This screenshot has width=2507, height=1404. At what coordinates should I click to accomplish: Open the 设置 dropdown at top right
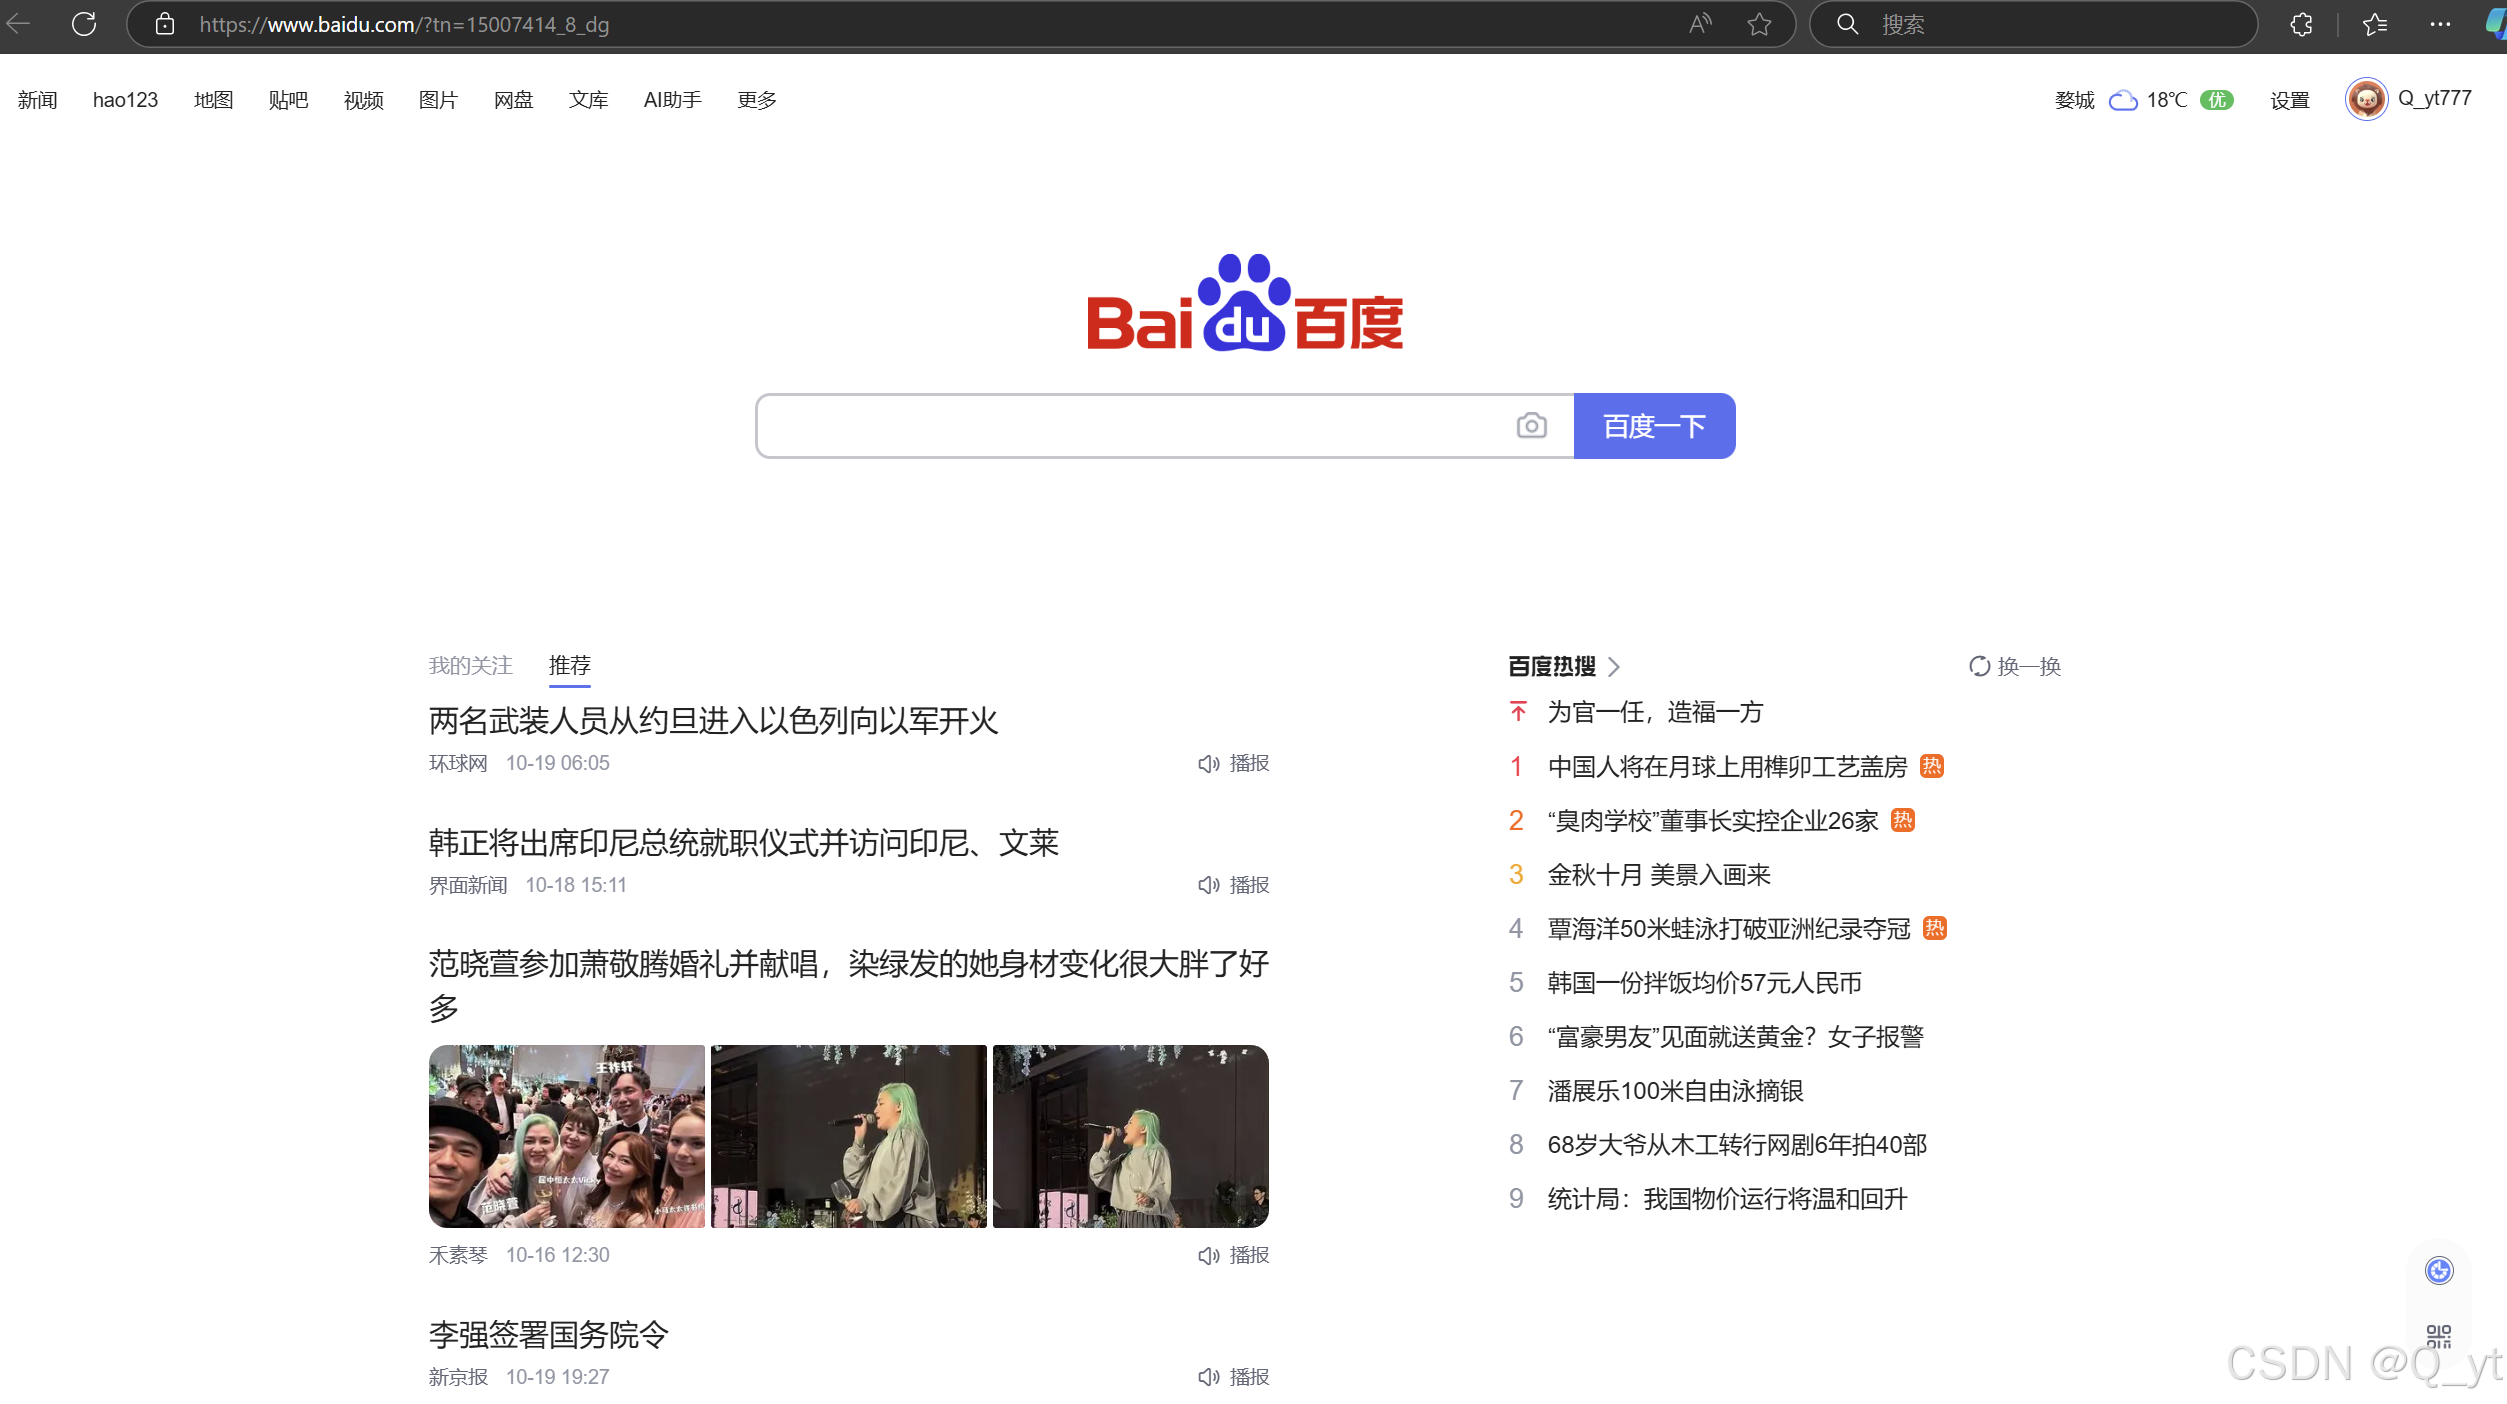(x=2289, y=100)
